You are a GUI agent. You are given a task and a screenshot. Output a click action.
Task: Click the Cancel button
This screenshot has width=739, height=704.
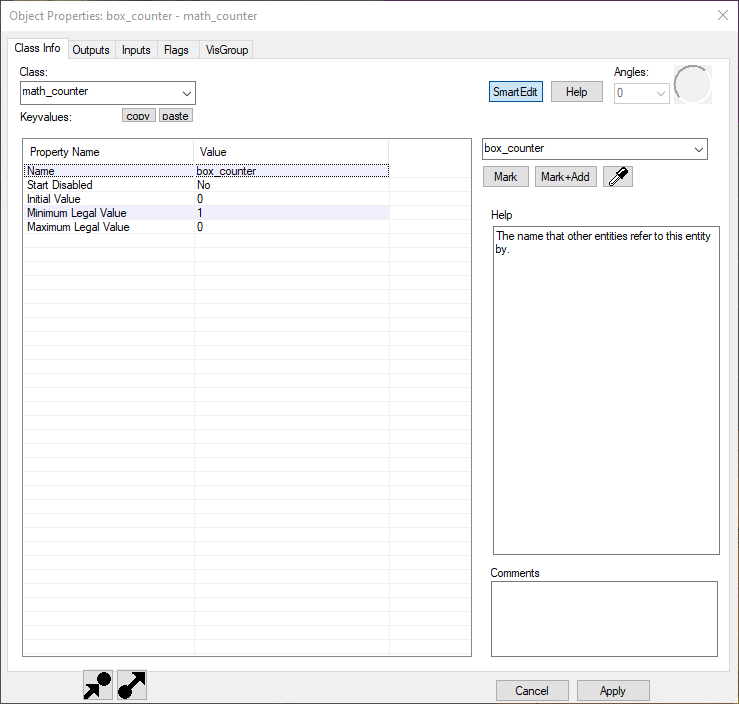(532, 691)
